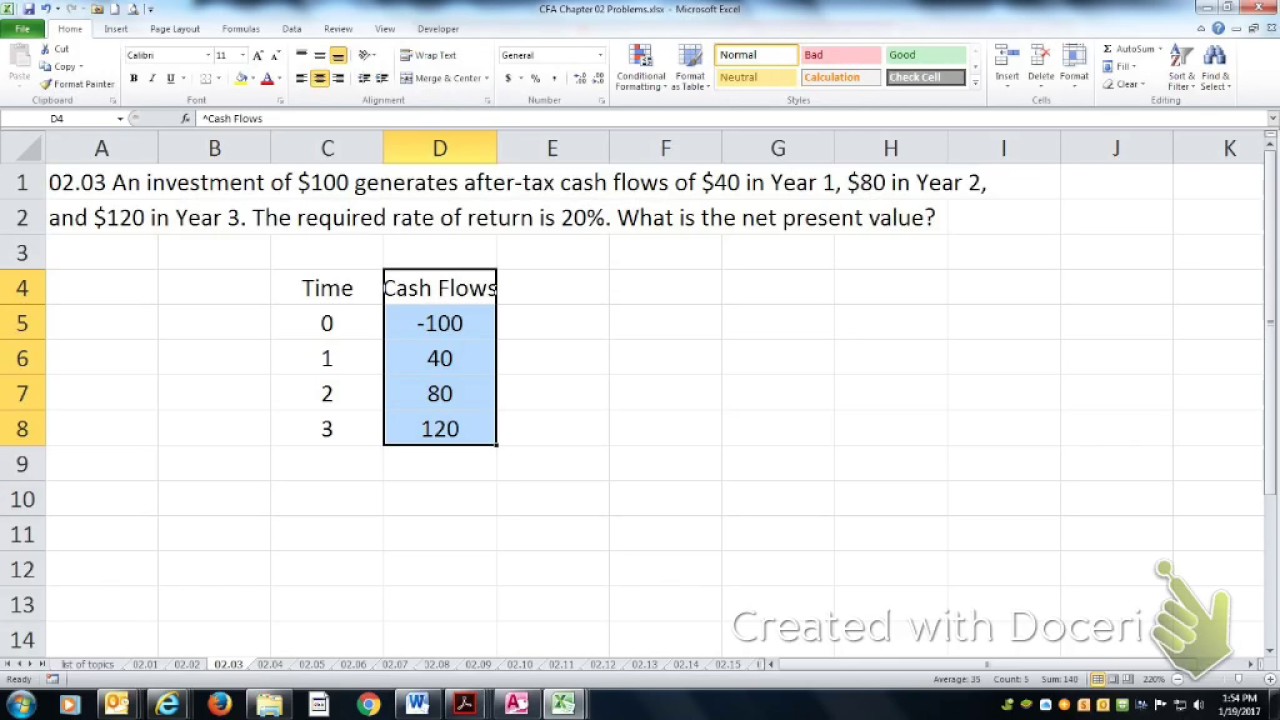Apply the Check Cell style
This screenshot has height=720, width=1280.
(x=926, y=77)
